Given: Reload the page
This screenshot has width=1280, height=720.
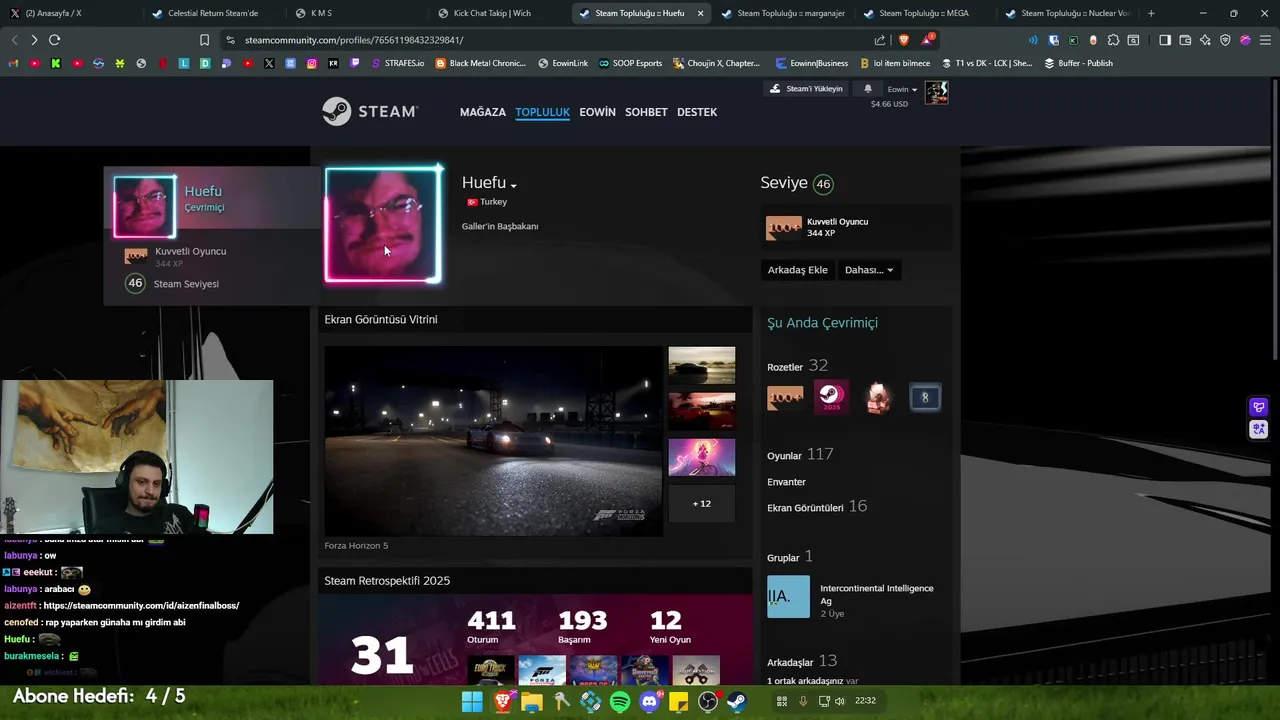Looking at the screenshot, I should pos(54,40).
